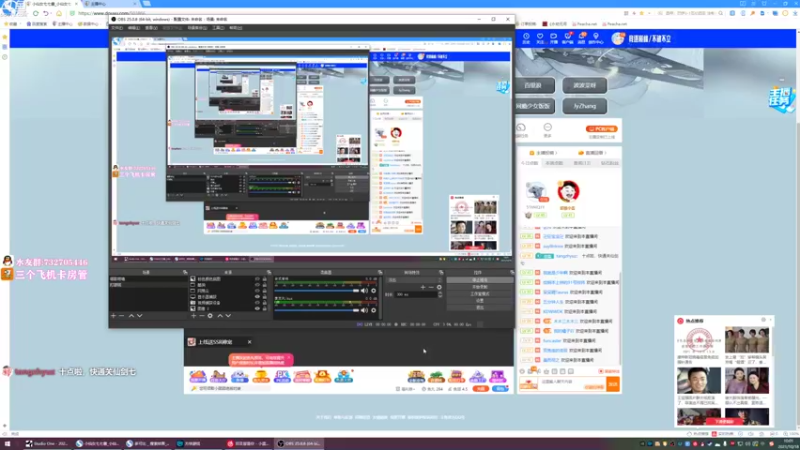The height and width of the screenshot is (450, 800).
Task: Click the stop streaming button in OBS Controls
Action: coord(480,280)
